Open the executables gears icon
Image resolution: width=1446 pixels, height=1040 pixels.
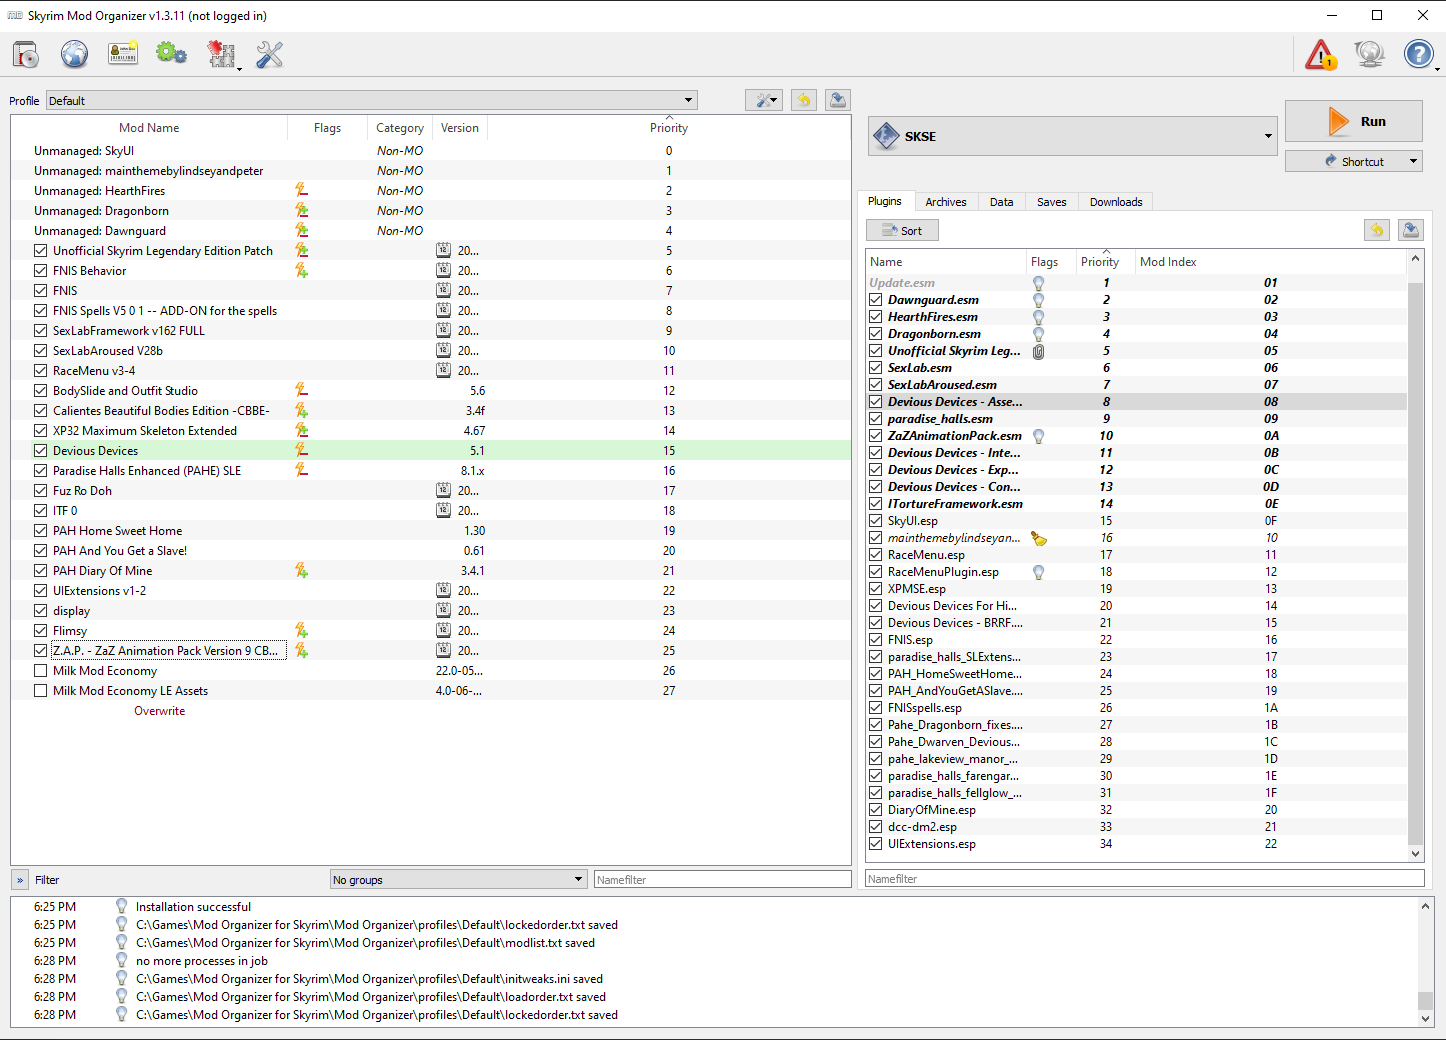[x=171, y=54]
